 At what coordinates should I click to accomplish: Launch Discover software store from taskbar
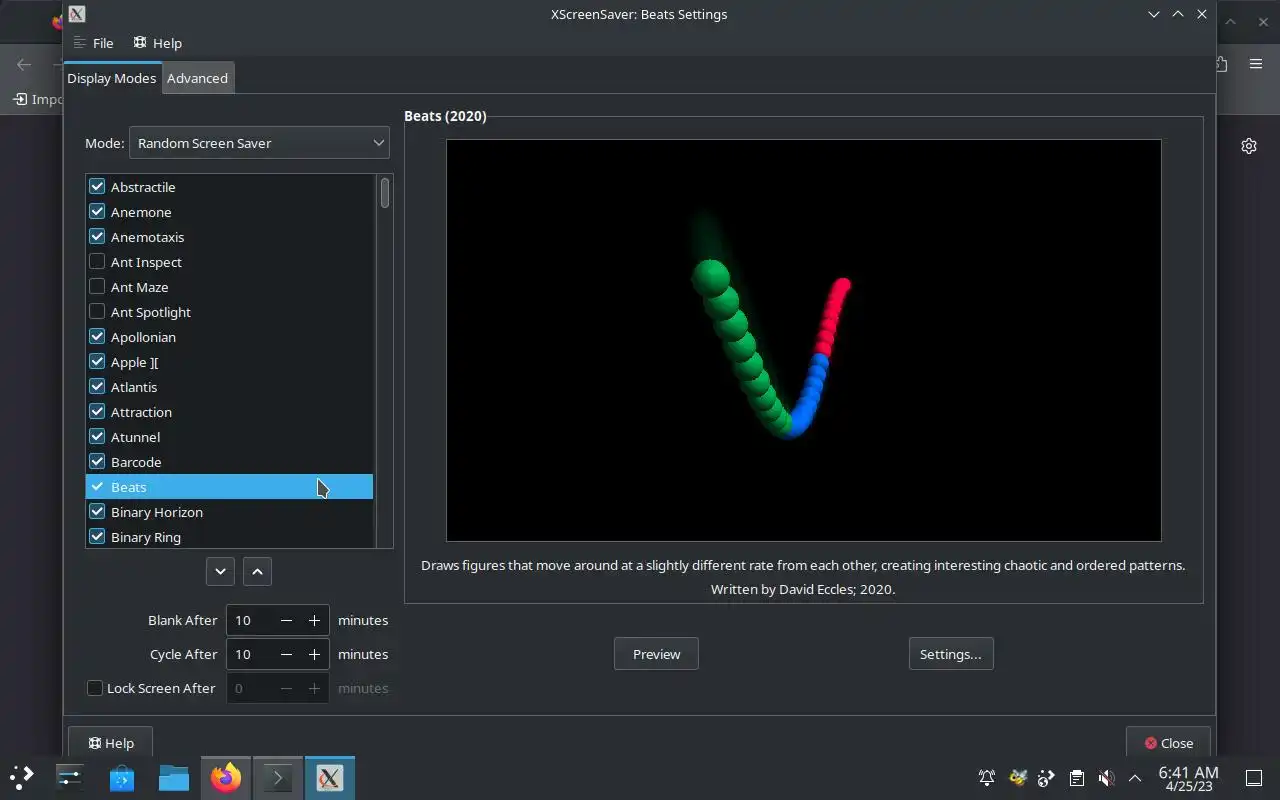click(122, 777)
